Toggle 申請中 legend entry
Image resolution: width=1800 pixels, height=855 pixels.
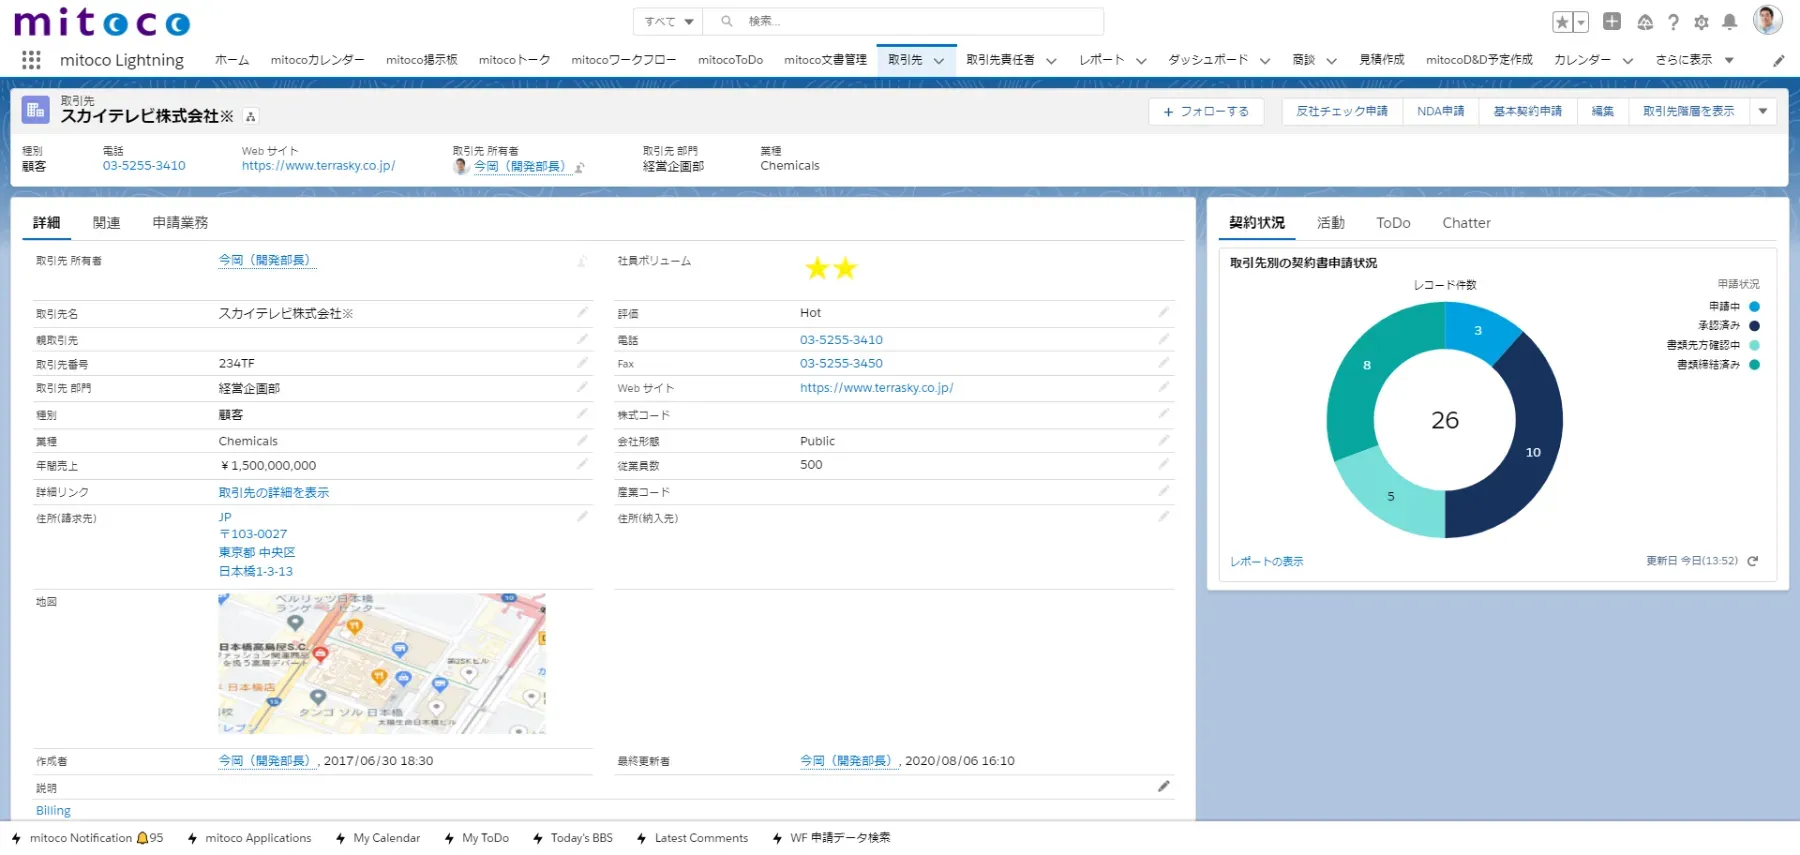(1734, 307)
